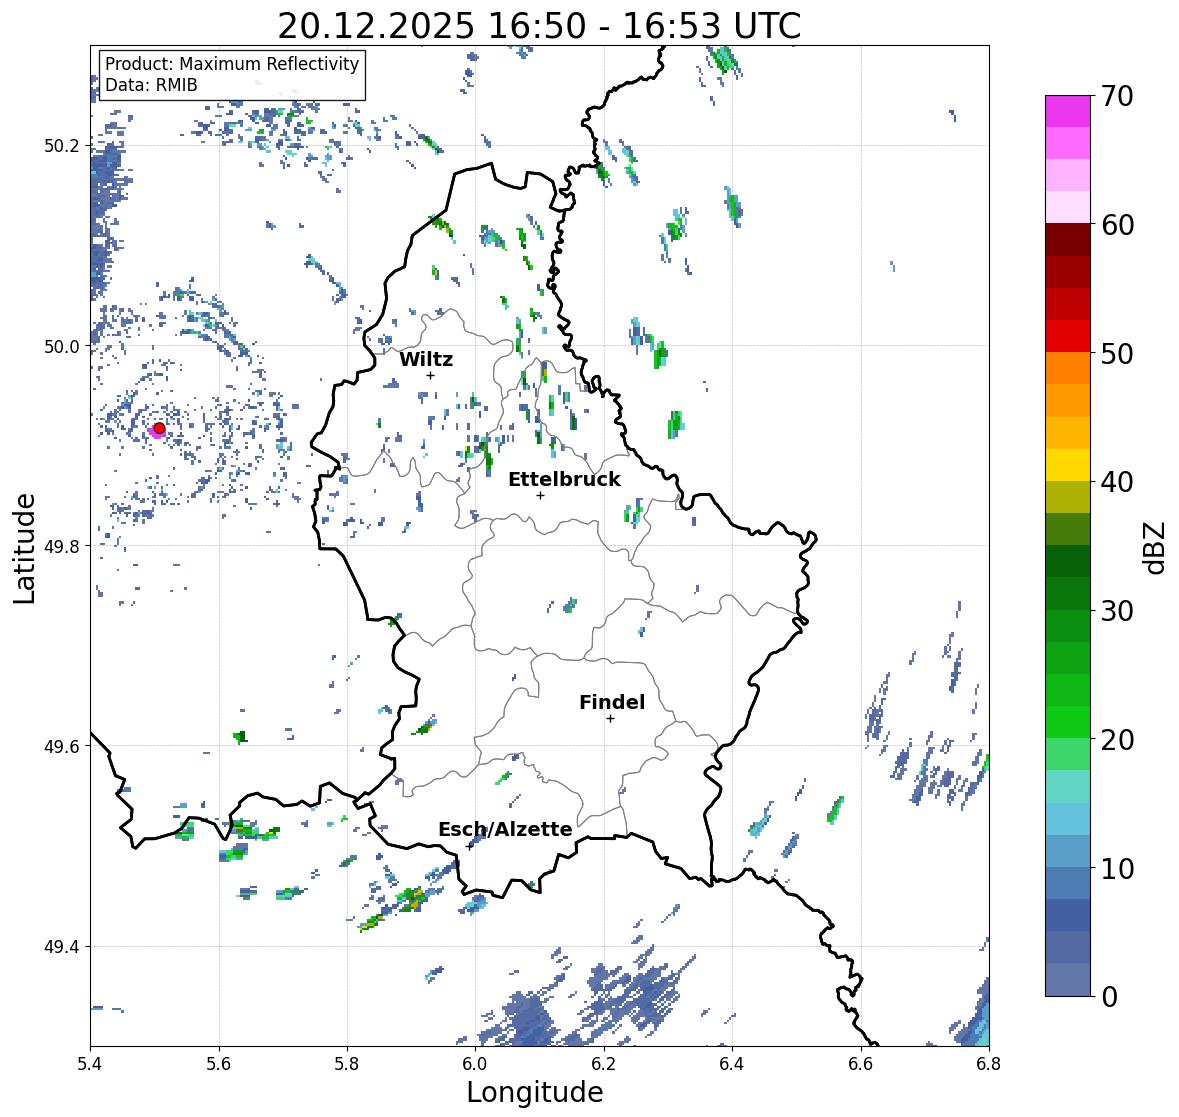The image size is (1179, 1117).
Task: Click the 50 value on colorbar
Action: 1117,353
